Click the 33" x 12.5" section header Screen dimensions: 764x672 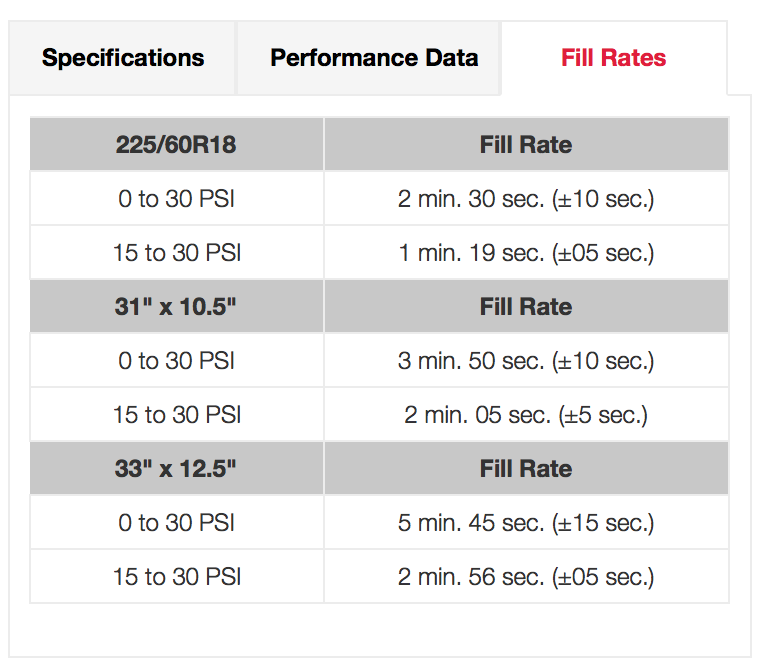tap(177, 469)
